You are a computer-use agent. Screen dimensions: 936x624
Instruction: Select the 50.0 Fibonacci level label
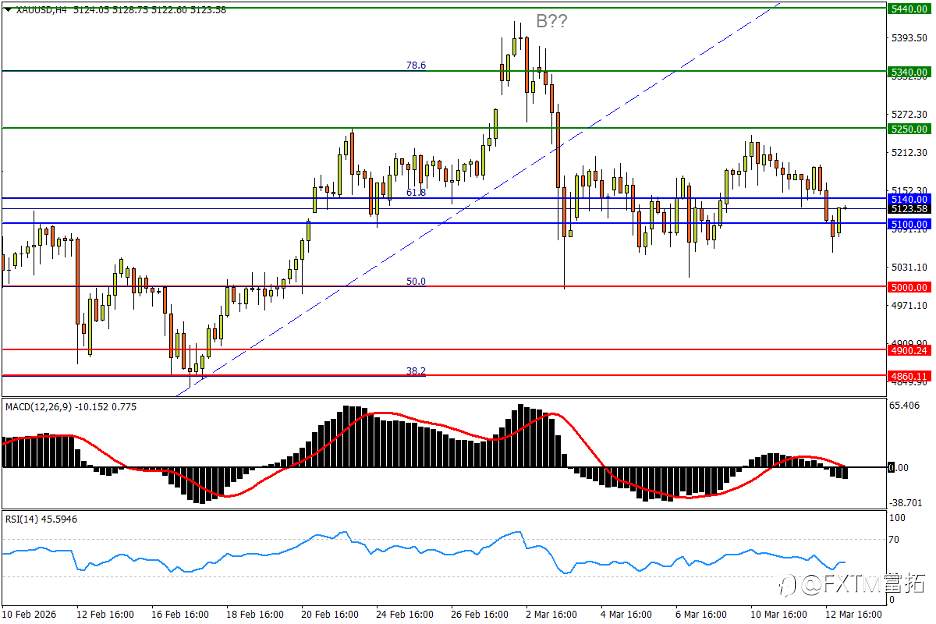[416, 281]
